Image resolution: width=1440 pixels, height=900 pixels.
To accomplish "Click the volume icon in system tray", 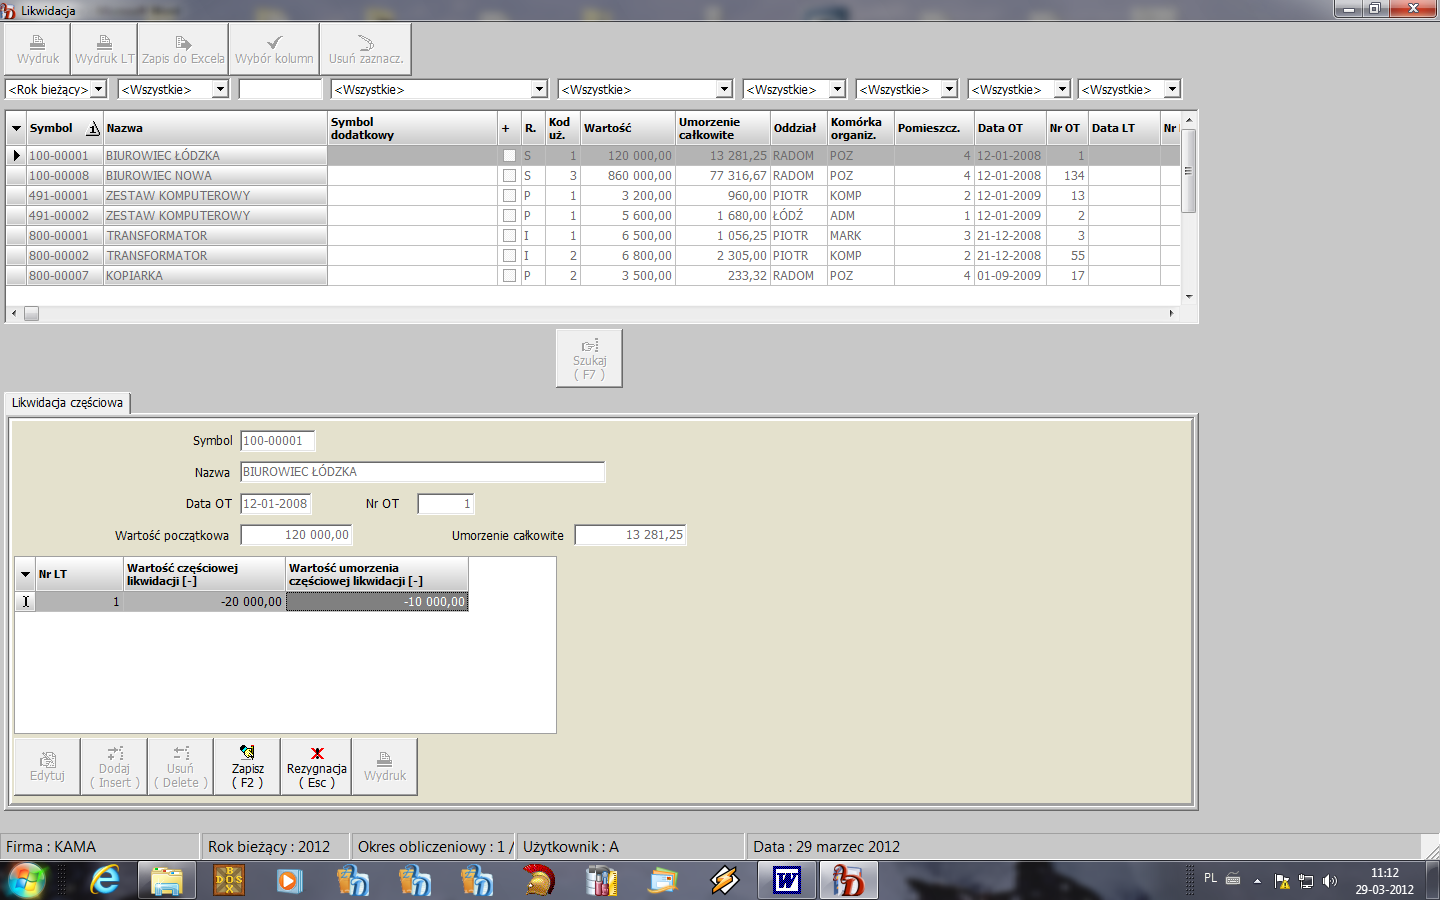I will 1330,881.
